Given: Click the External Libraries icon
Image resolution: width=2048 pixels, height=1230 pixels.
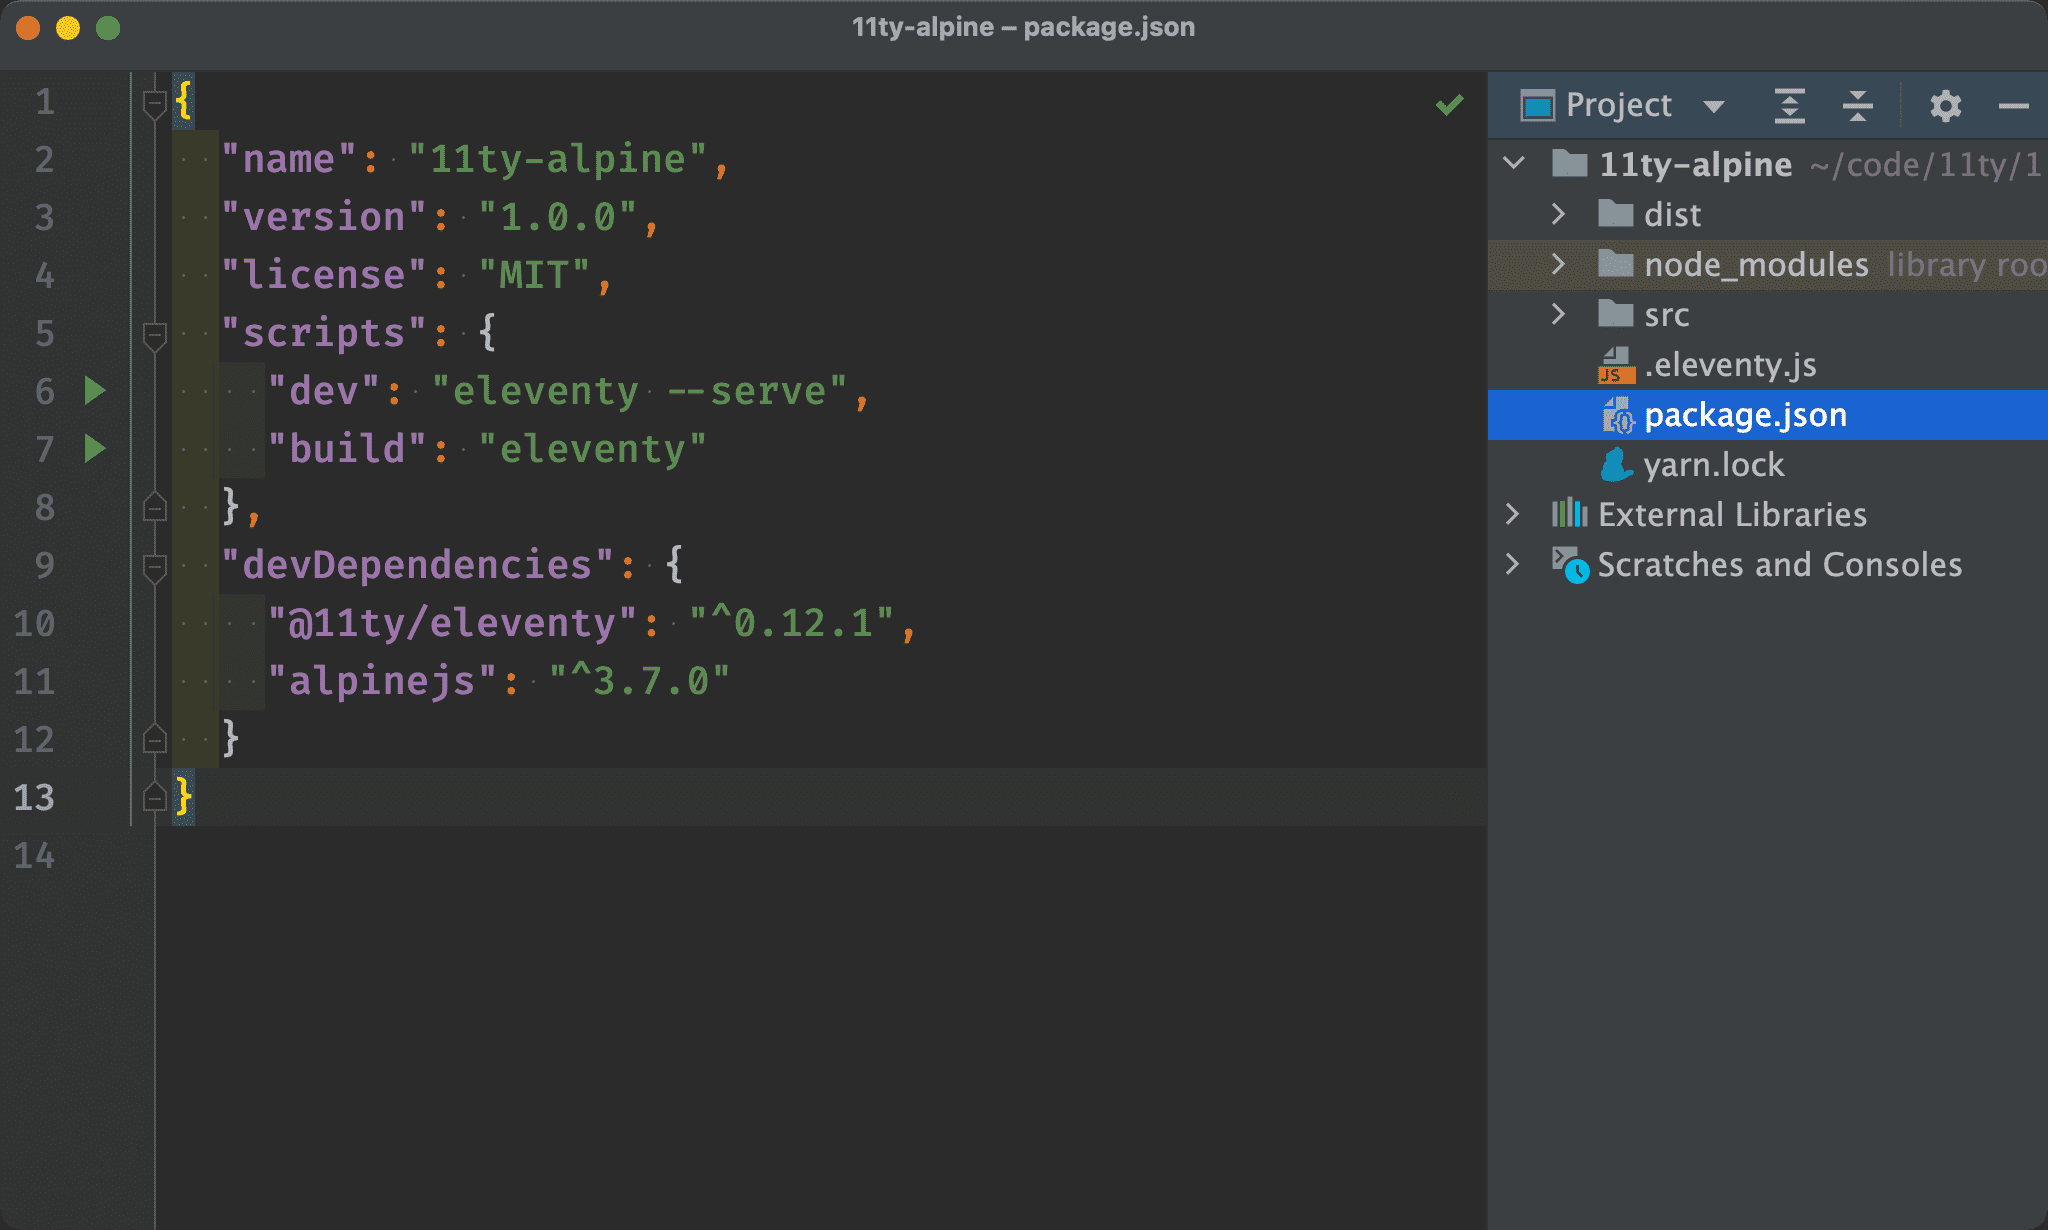Looking at the screenshot, I should pos(1569,514).
